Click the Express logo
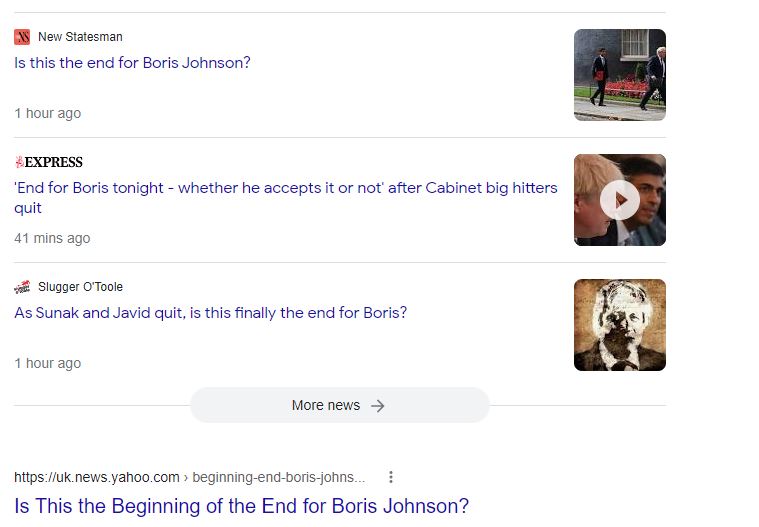 (x=49, y=162)
